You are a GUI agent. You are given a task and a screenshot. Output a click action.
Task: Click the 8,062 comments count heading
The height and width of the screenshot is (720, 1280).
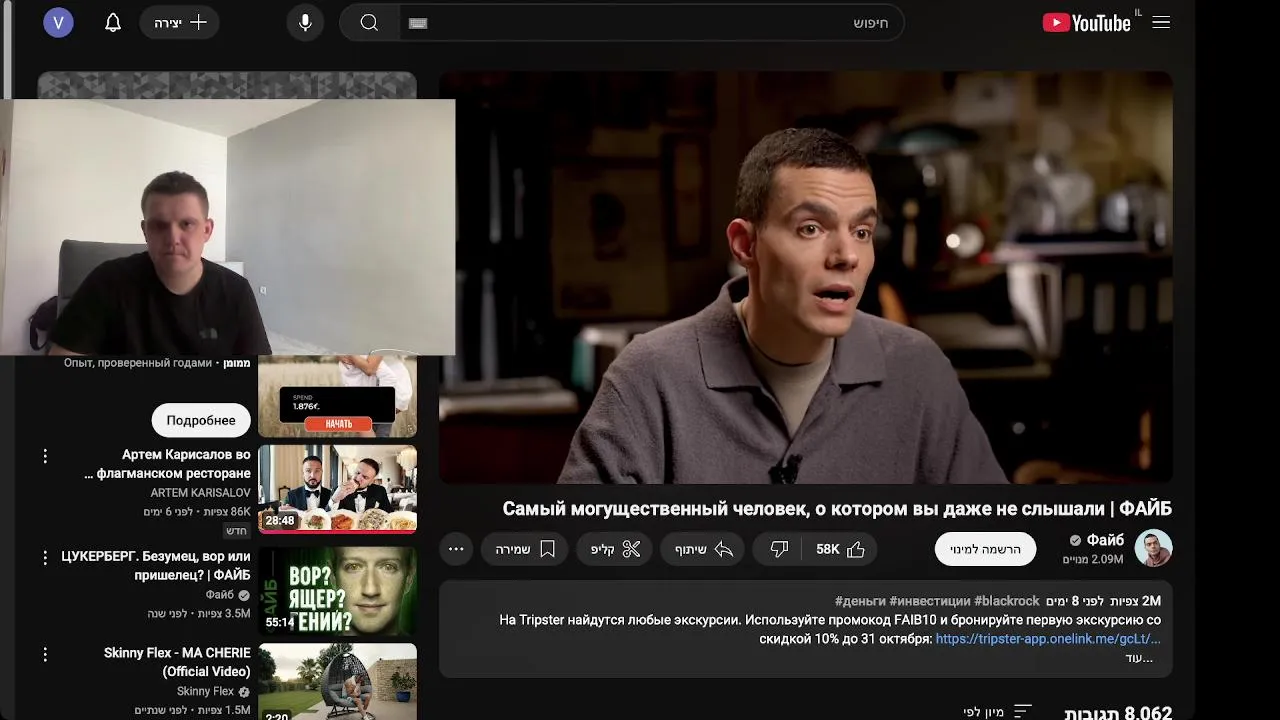(1118, 713)
